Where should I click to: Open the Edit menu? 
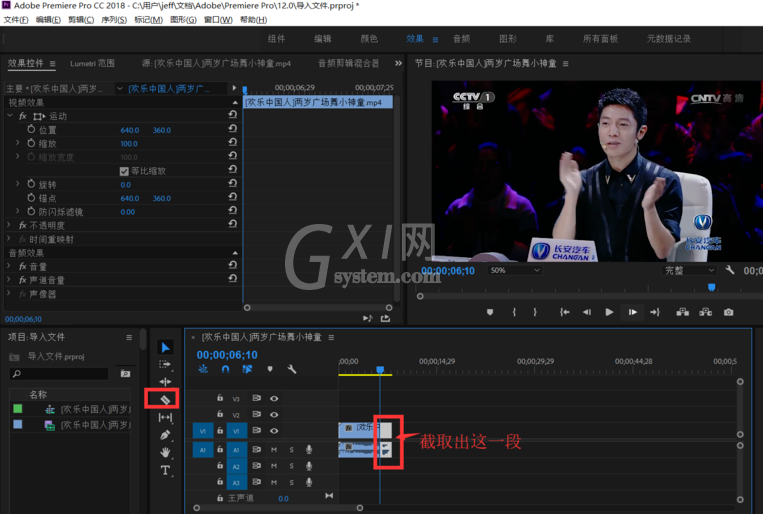point(48,19)
